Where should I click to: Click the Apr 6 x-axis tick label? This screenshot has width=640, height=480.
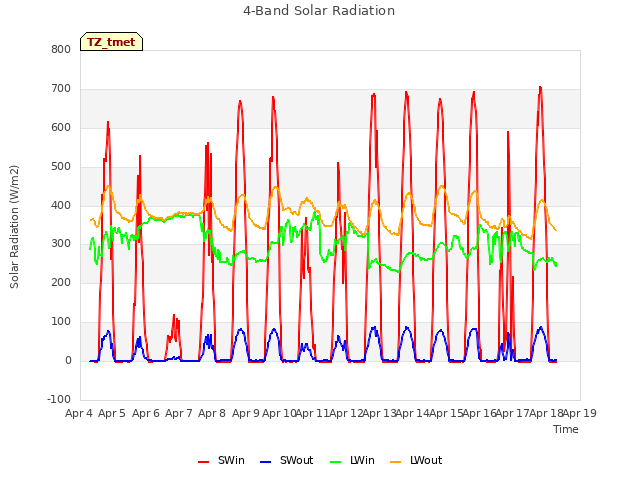click(x=146, y=413)
